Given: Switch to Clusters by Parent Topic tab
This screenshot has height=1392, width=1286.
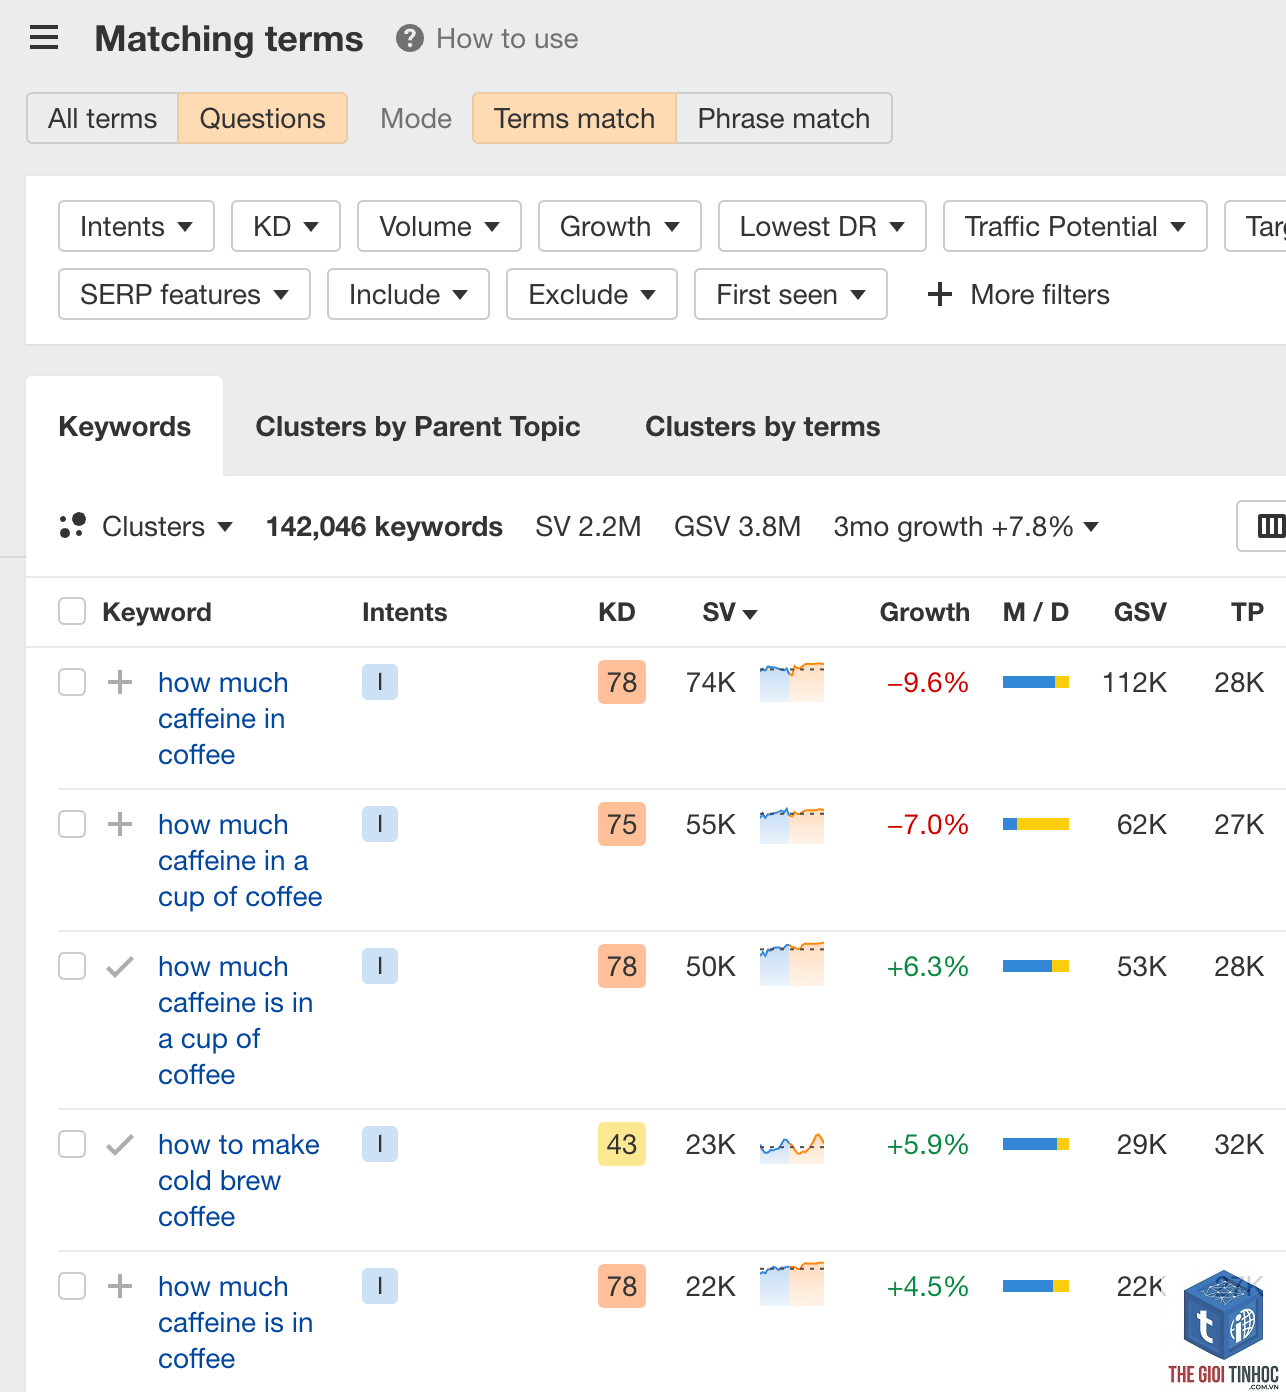Looking at the screenshot, I should 418,426.
